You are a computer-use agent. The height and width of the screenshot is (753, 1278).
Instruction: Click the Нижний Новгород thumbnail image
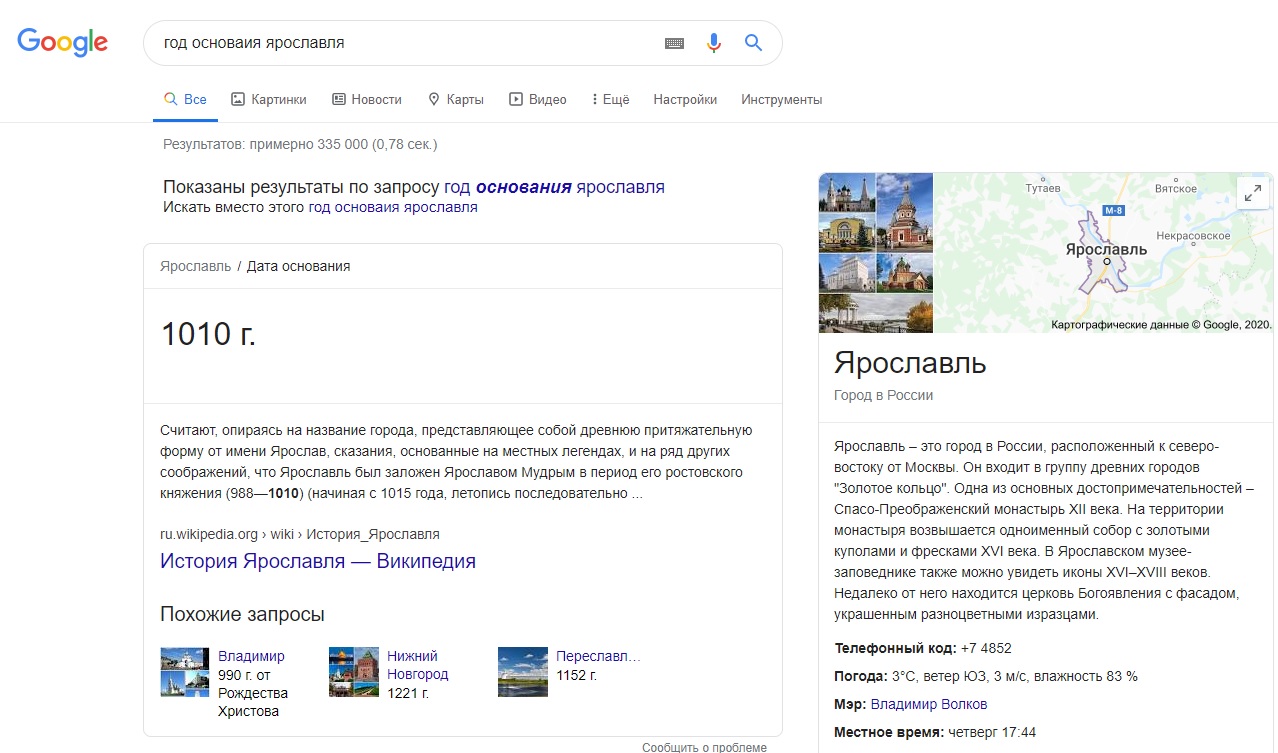click(354, 672)
